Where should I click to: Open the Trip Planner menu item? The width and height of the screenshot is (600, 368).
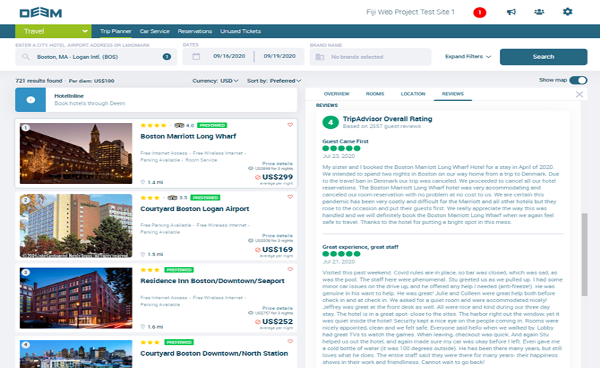click(116, 31)
